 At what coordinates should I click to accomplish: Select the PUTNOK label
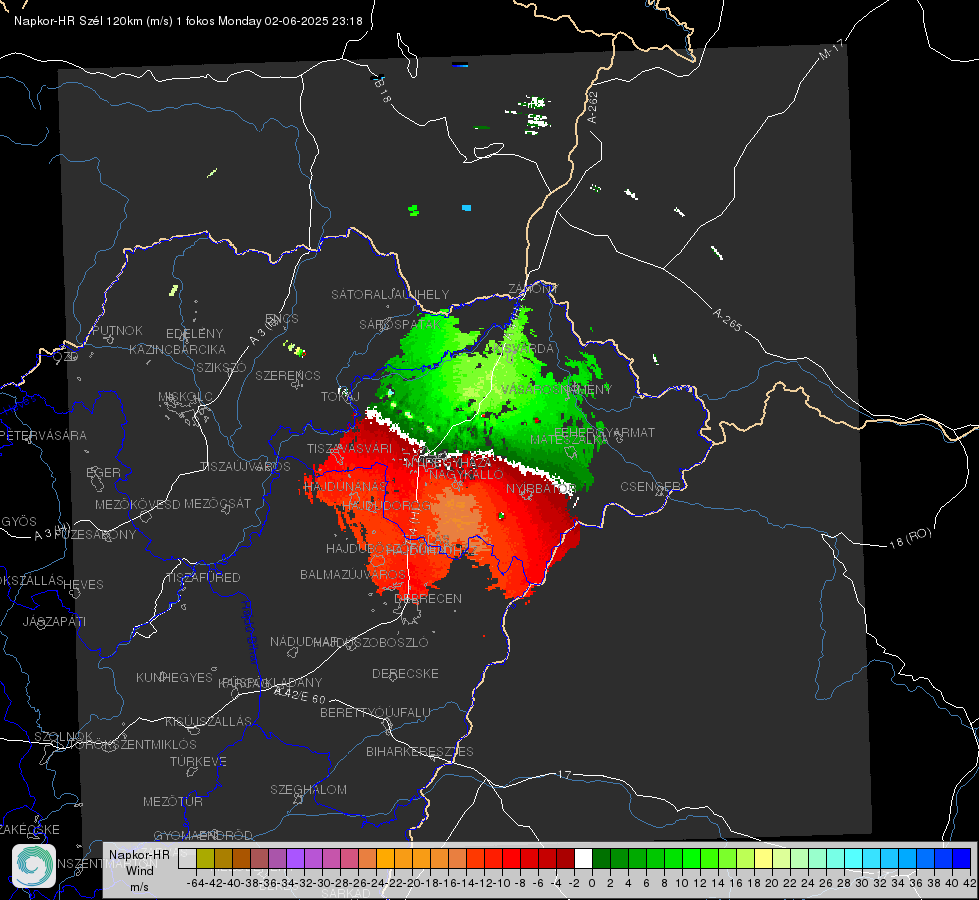click(x=117, y=330)
